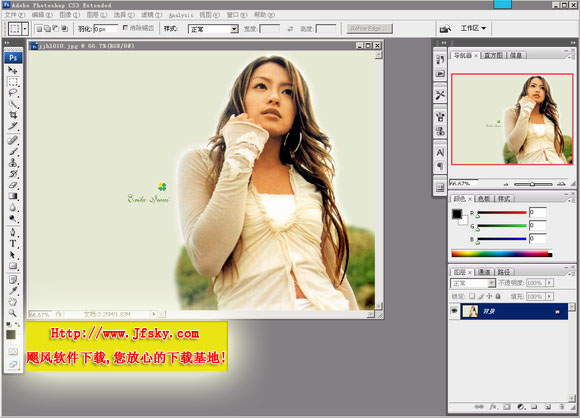The image size is (580, 418).
Task: Open the Character panel icon in dock
Action: 440,152
